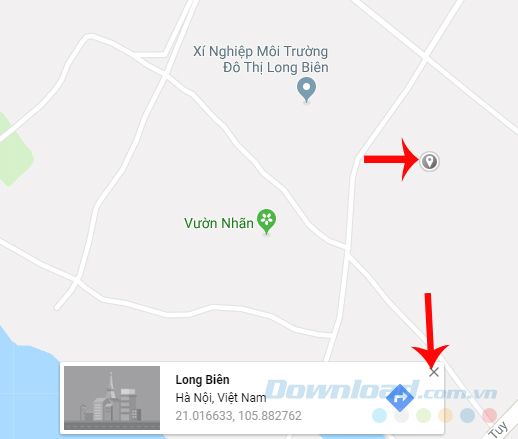Click the red watermark dot
The image size is (518, 439).
pyautogui.click(x=489, y=415)
